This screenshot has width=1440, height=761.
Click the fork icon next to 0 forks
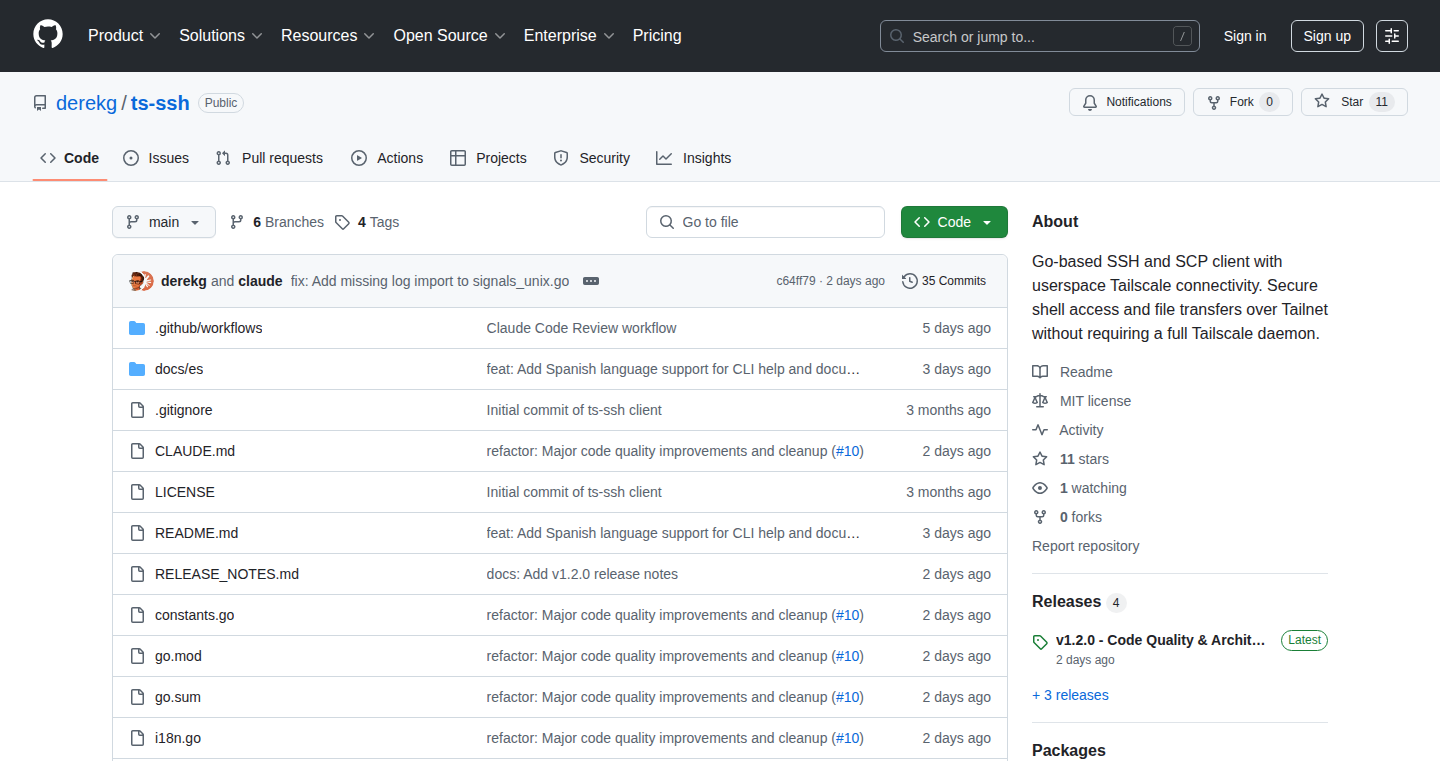(1040, 517)
